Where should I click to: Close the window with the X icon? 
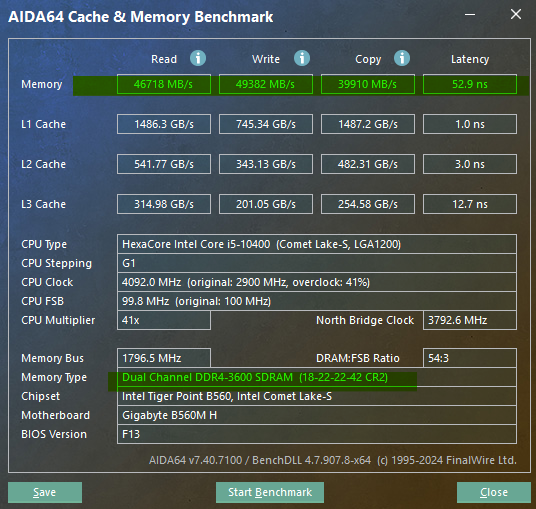coord(516,14)
